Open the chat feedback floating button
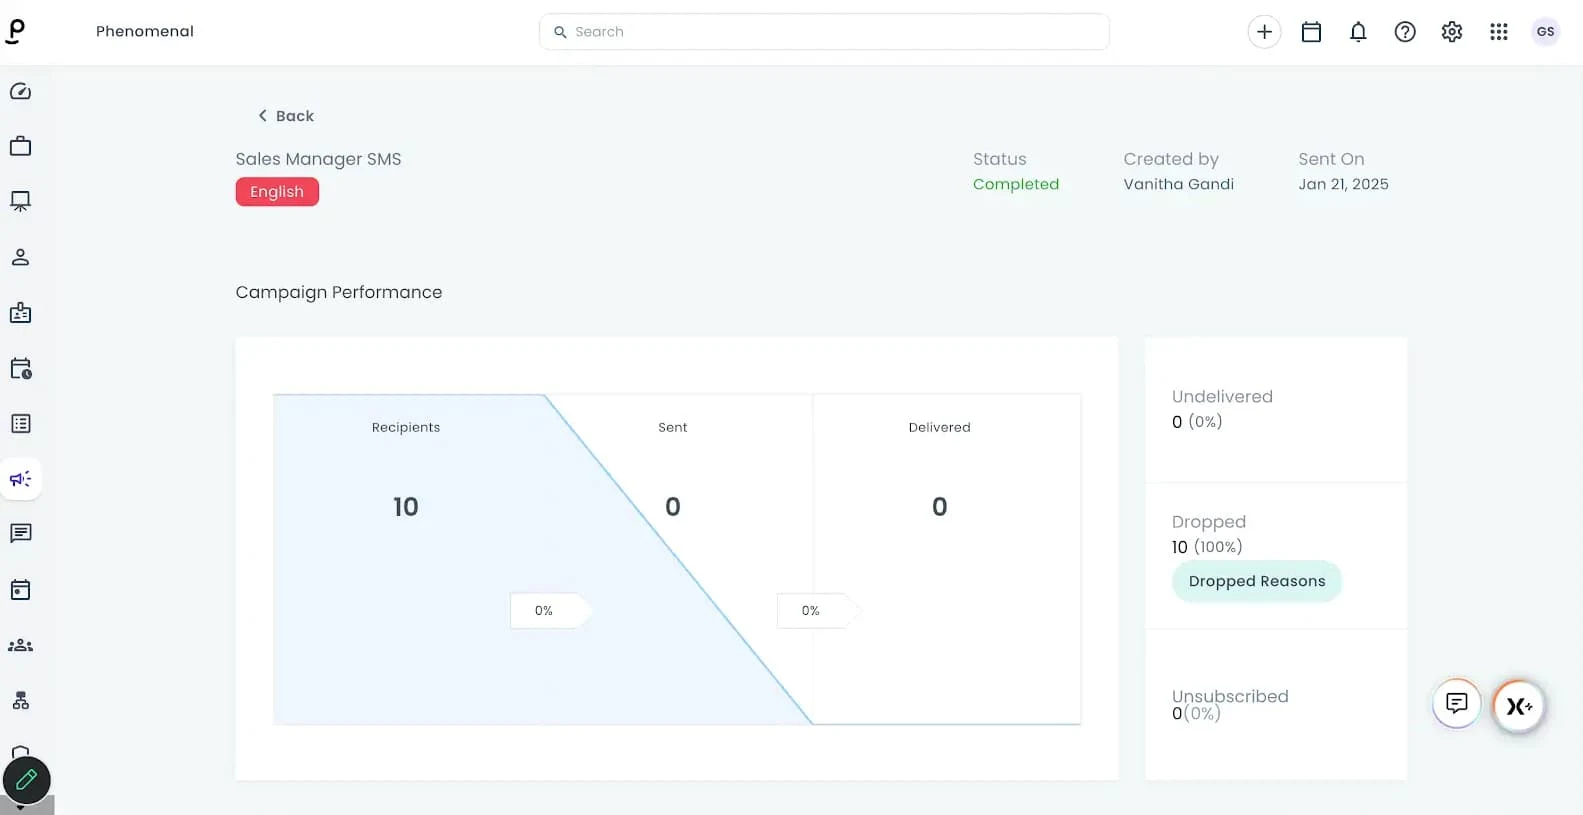Viewport: 1583px width, 815px height. coord(1456,704)
